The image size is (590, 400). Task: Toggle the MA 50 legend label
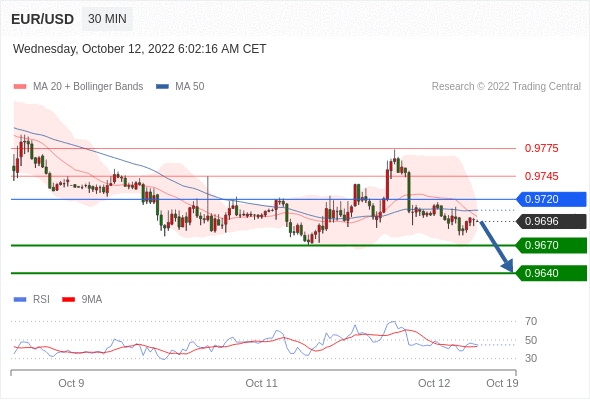[190, 87]
